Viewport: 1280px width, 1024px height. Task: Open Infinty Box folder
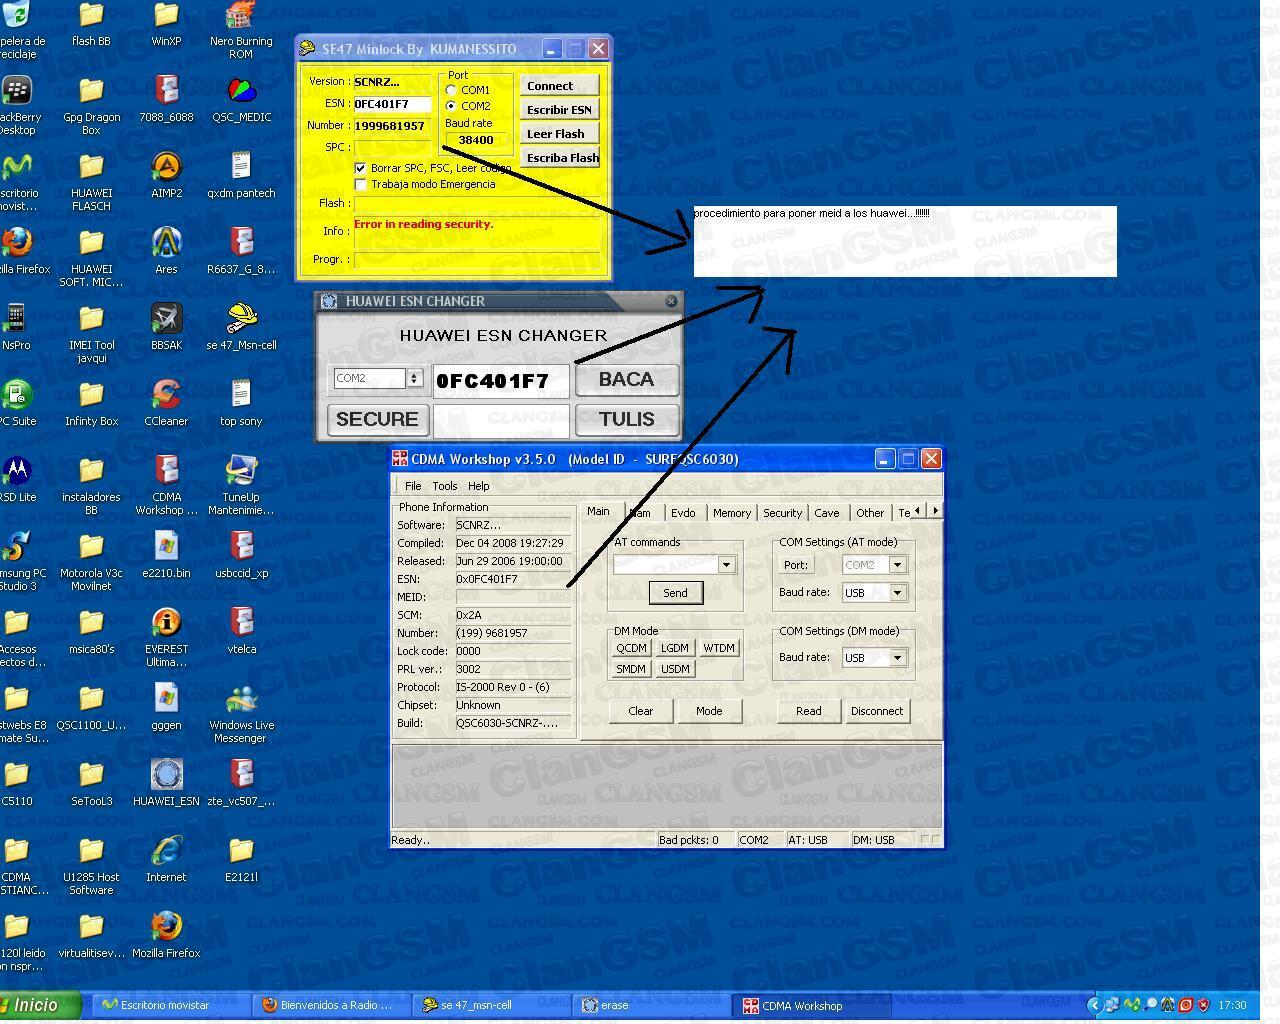(91, 395)
